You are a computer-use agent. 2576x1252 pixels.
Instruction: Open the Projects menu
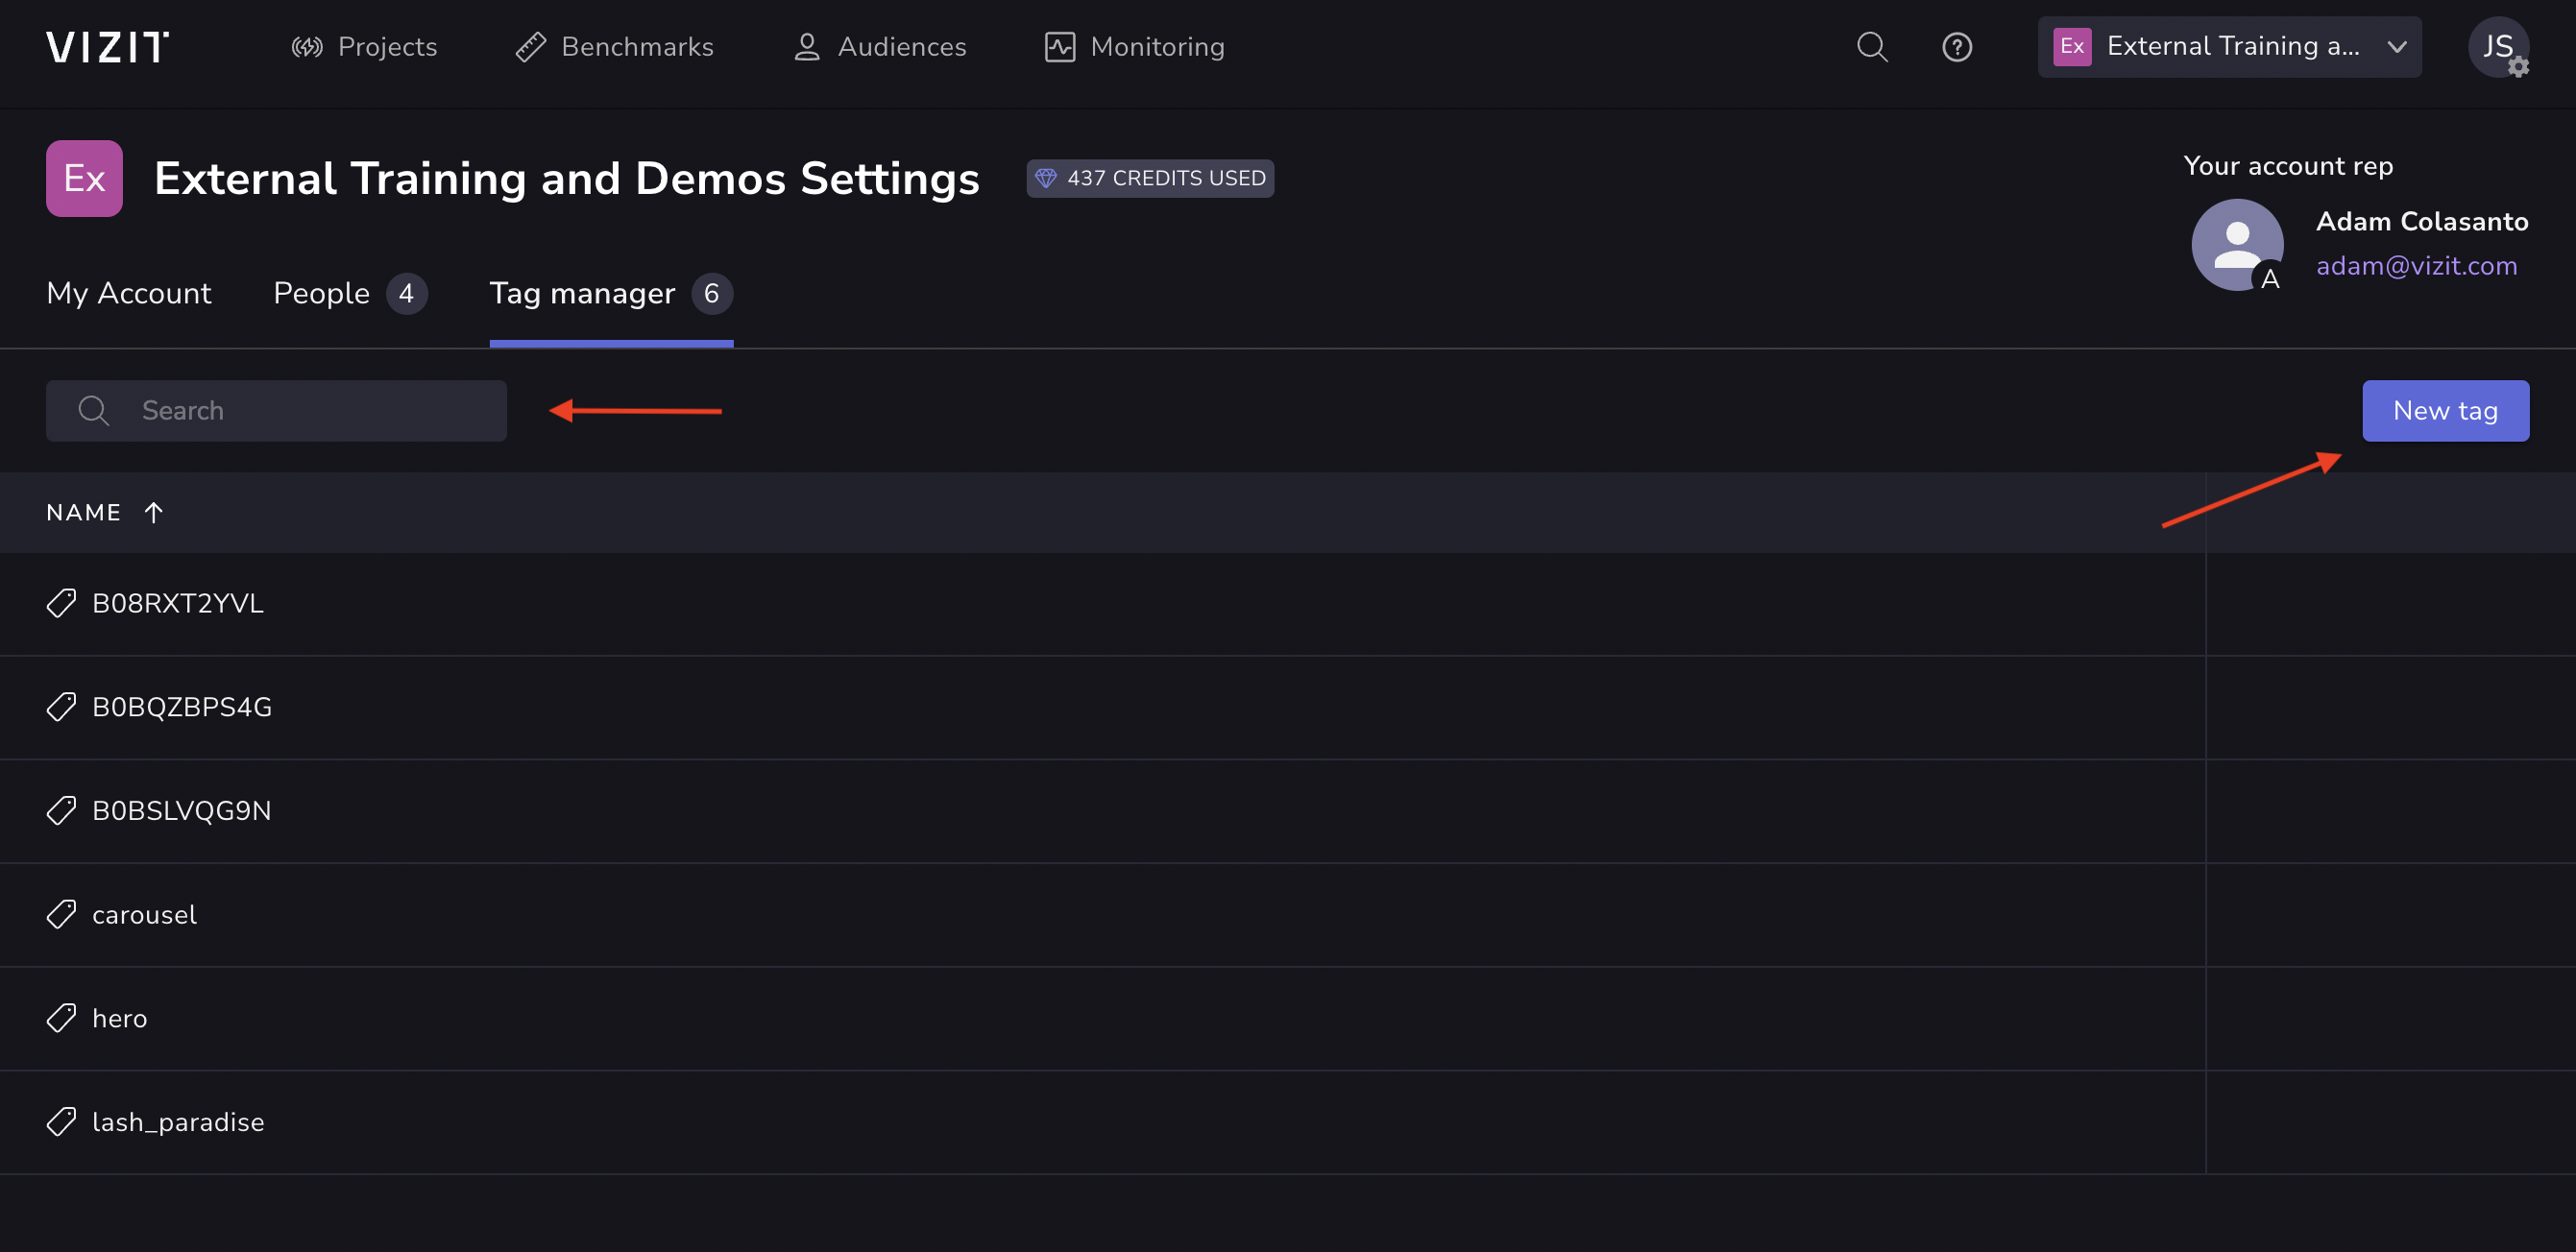364,47
